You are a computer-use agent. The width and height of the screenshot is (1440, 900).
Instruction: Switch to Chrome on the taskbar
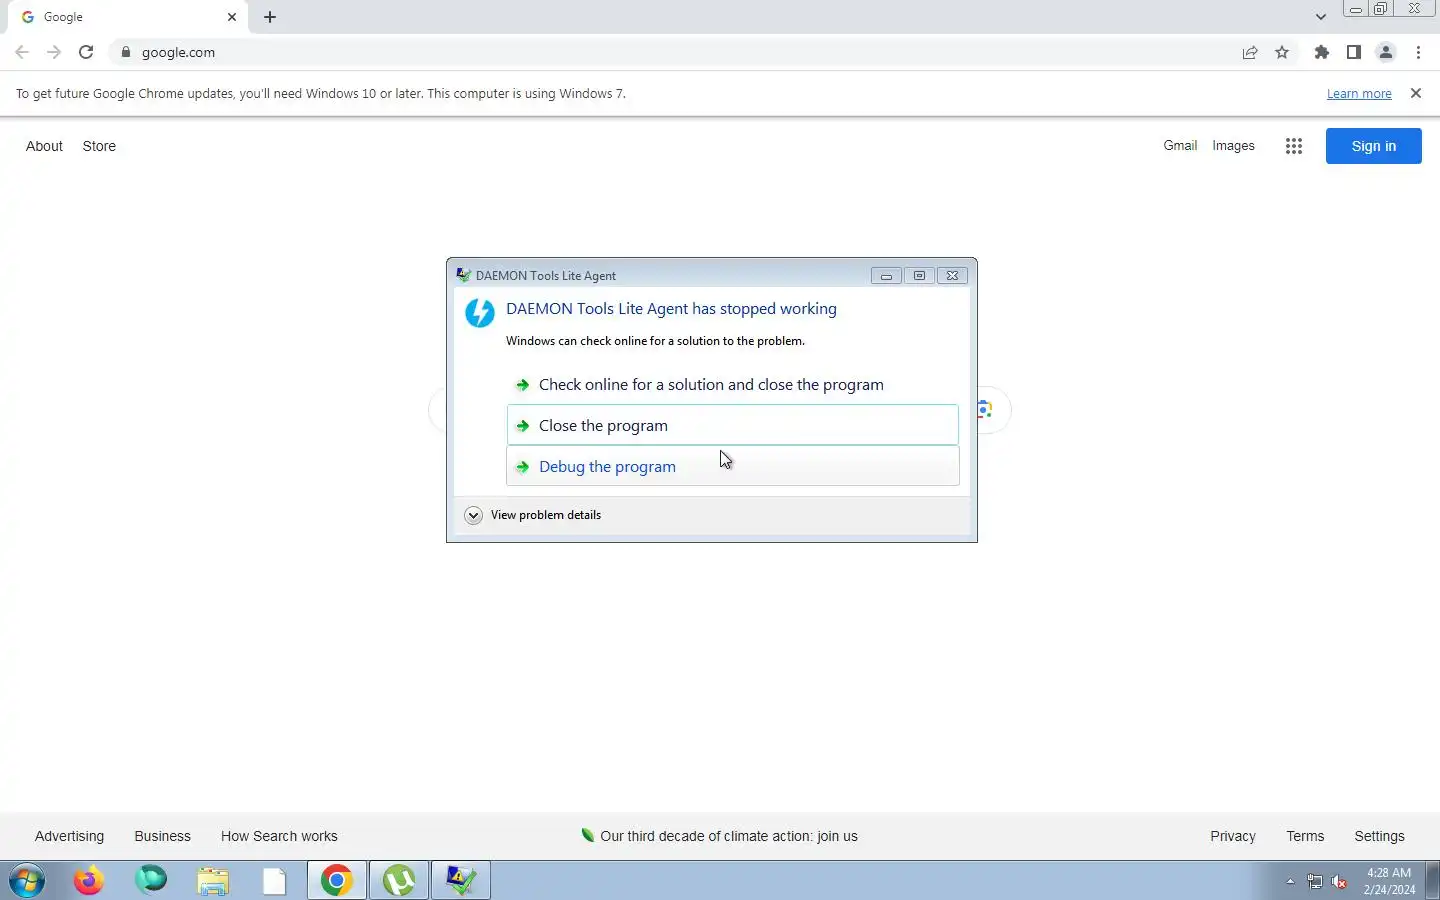pyautogui.click(x=337, y=880)
